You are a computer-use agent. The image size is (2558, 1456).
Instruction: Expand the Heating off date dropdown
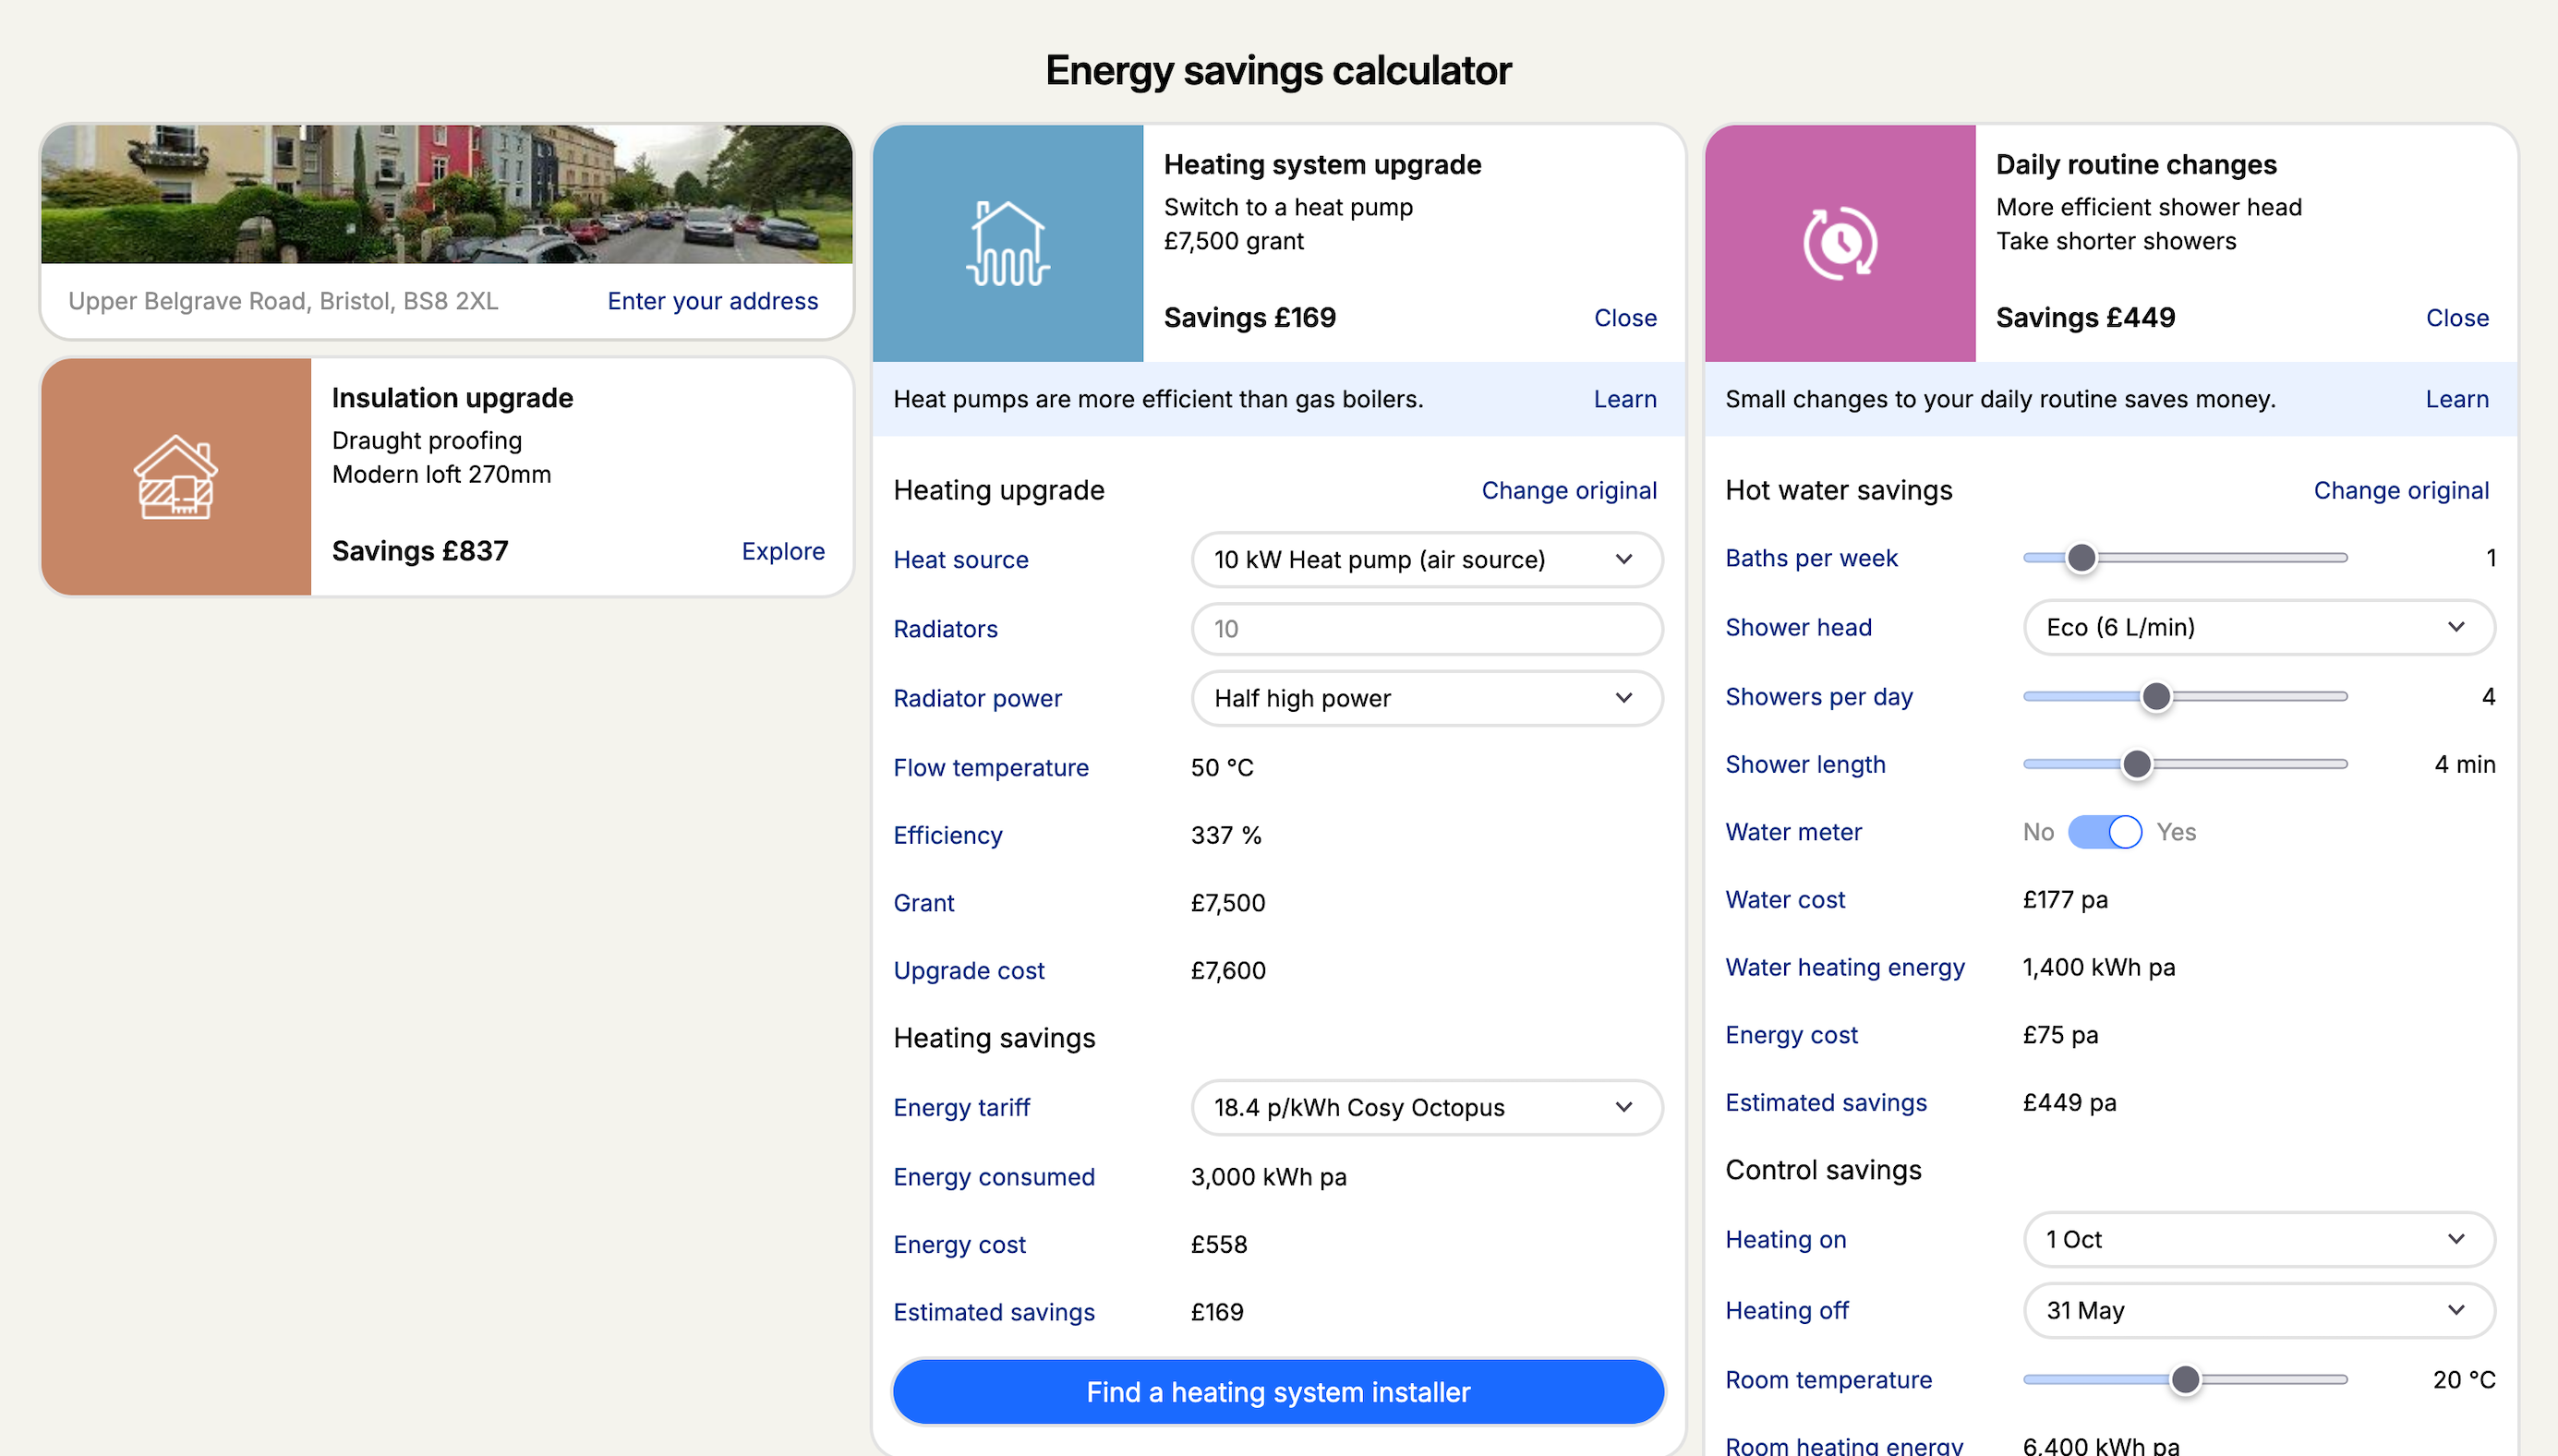(2258, 1310)
